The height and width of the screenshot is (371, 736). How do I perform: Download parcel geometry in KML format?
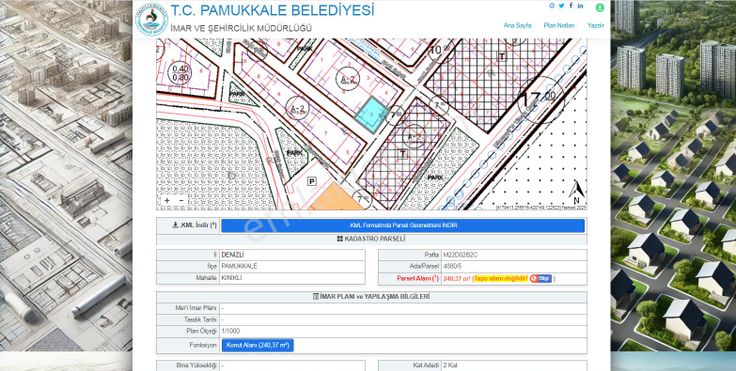[x=403, y=225]
